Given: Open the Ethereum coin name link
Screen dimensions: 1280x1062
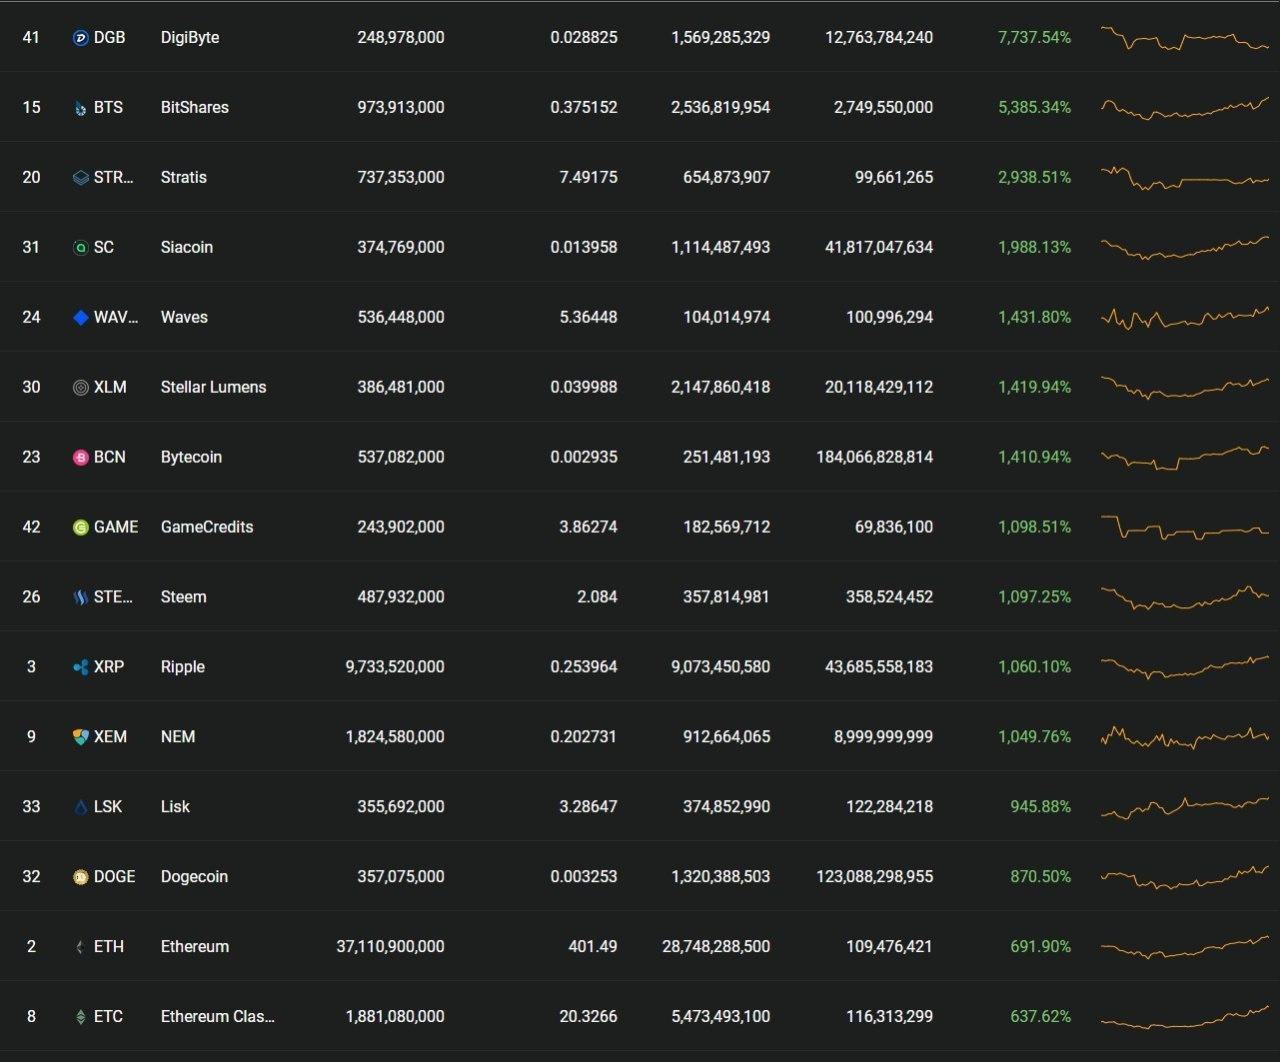Looking at the screenshot, I should [195, 946].
